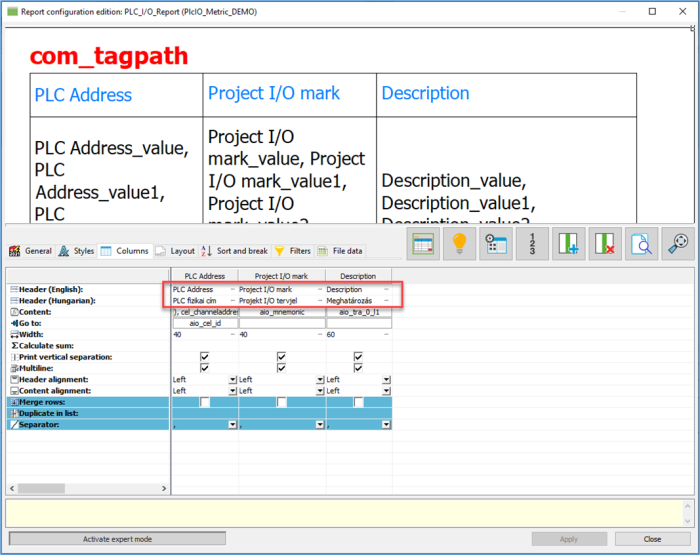The width and height of the screenshot is (700, 555).
Task: Click English header cell 'PLC Address'
Action: [204, 289]
